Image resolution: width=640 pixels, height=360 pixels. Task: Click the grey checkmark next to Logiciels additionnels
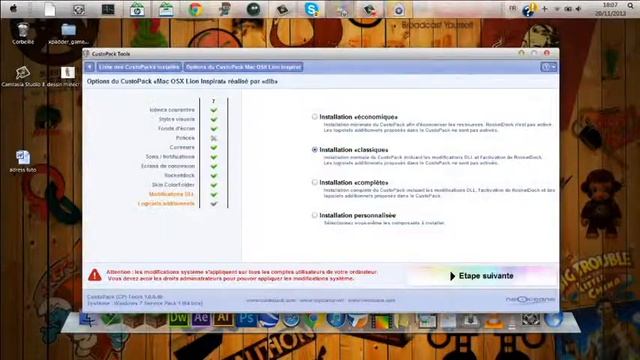coord(213,204)
